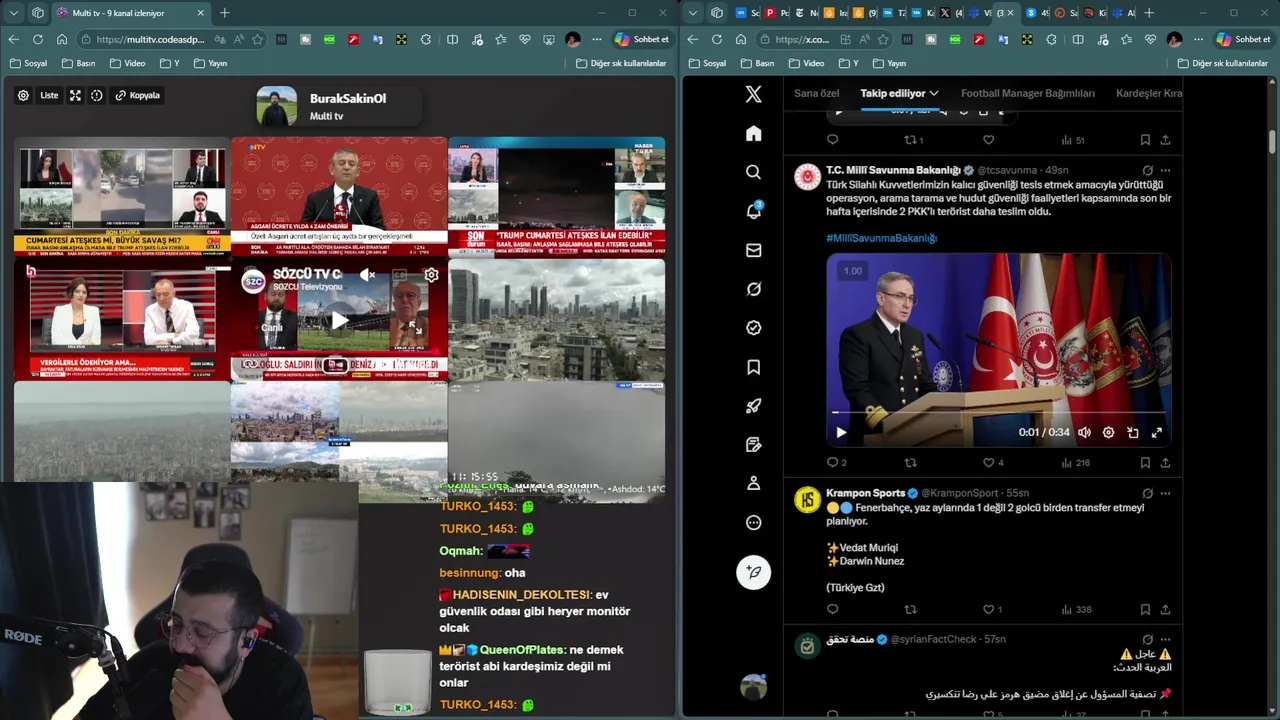
Task: Open Krampon Sports profile name
Action: [865, 493]
